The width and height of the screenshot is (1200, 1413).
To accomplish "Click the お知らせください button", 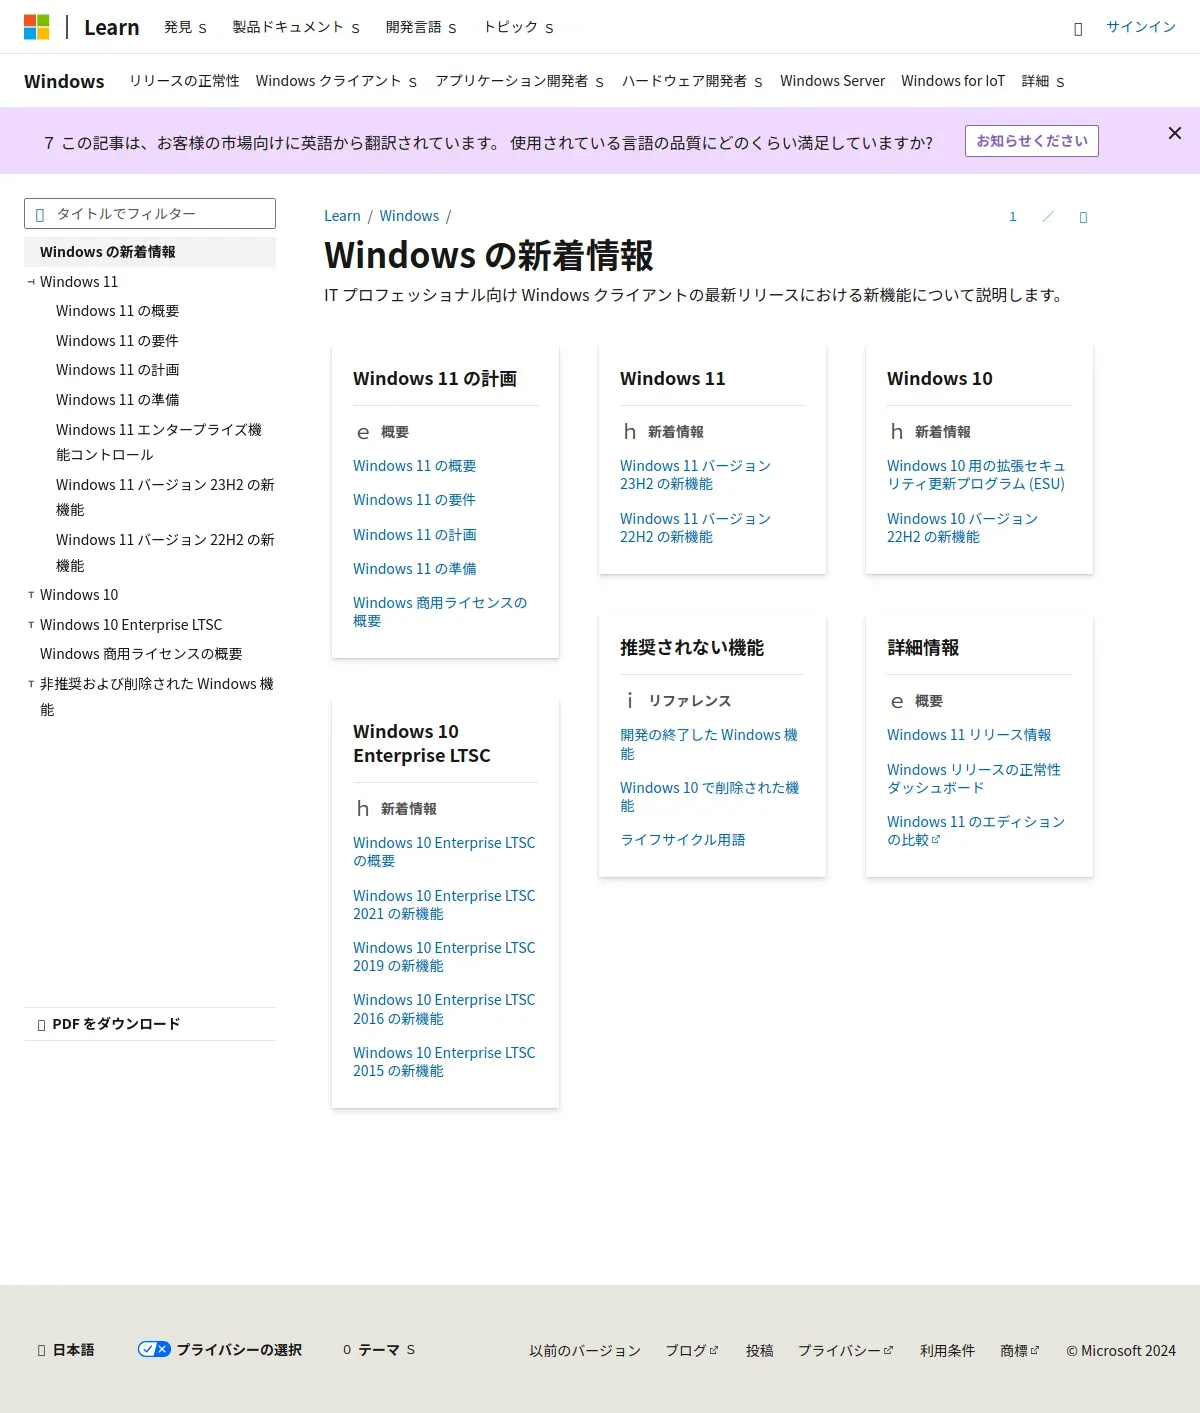I will point(1032,141).
